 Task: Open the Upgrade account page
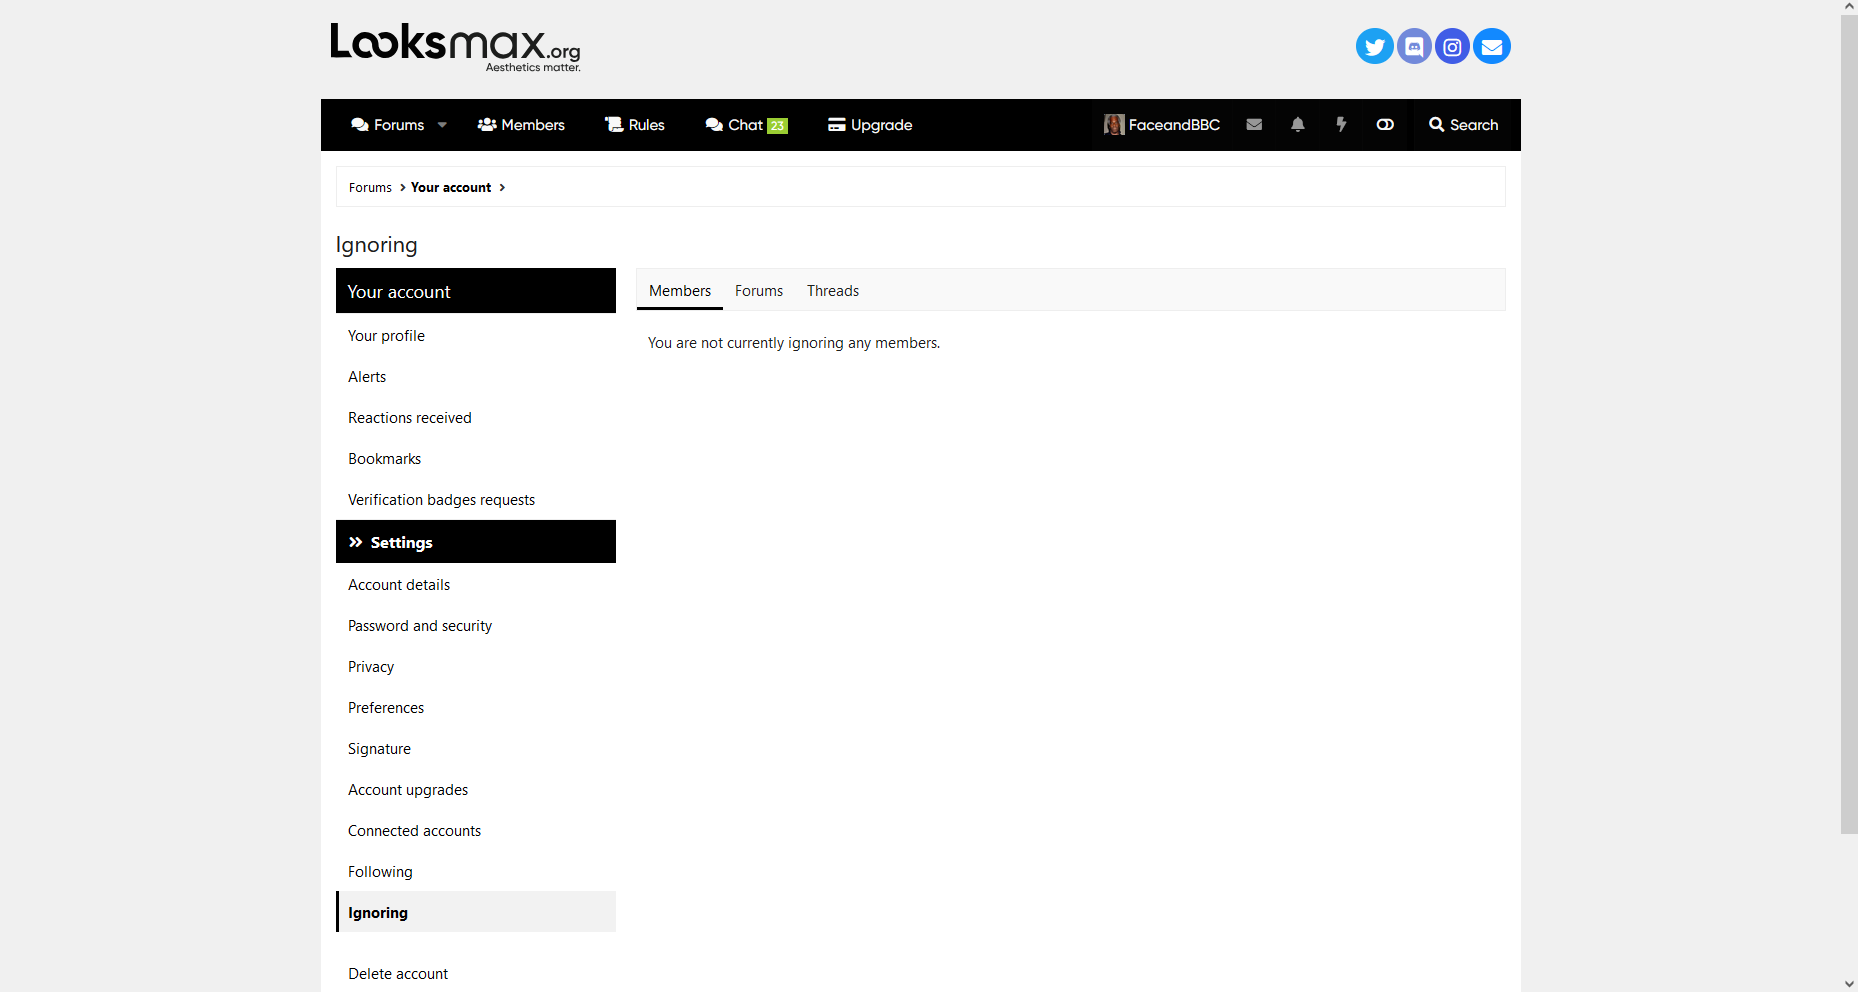(x=870, y=125)
